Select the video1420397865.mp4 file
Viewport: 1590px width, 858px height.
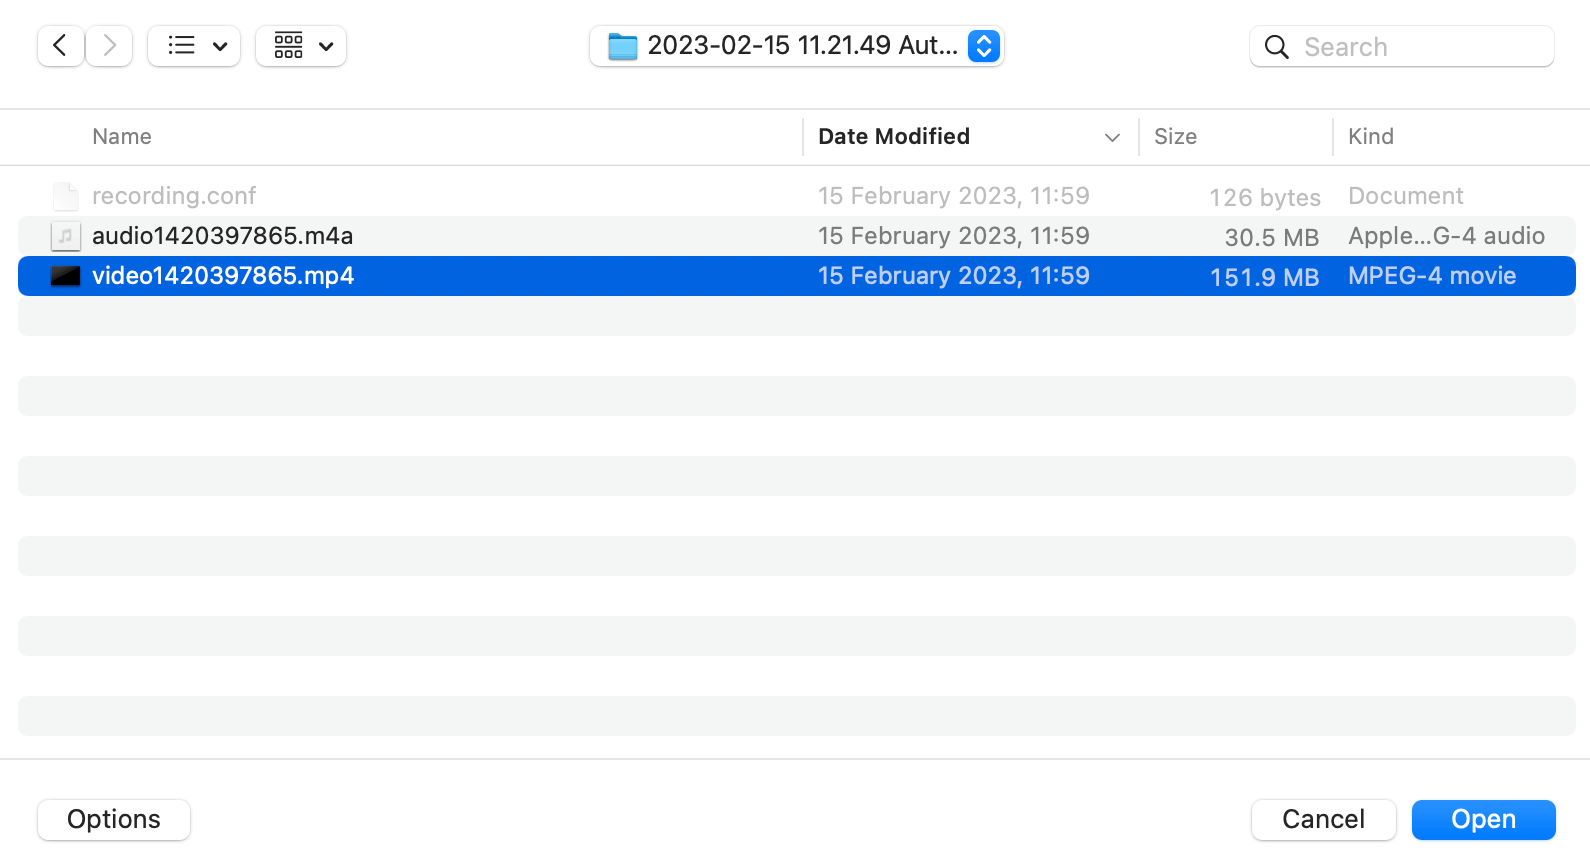(797, 276)
